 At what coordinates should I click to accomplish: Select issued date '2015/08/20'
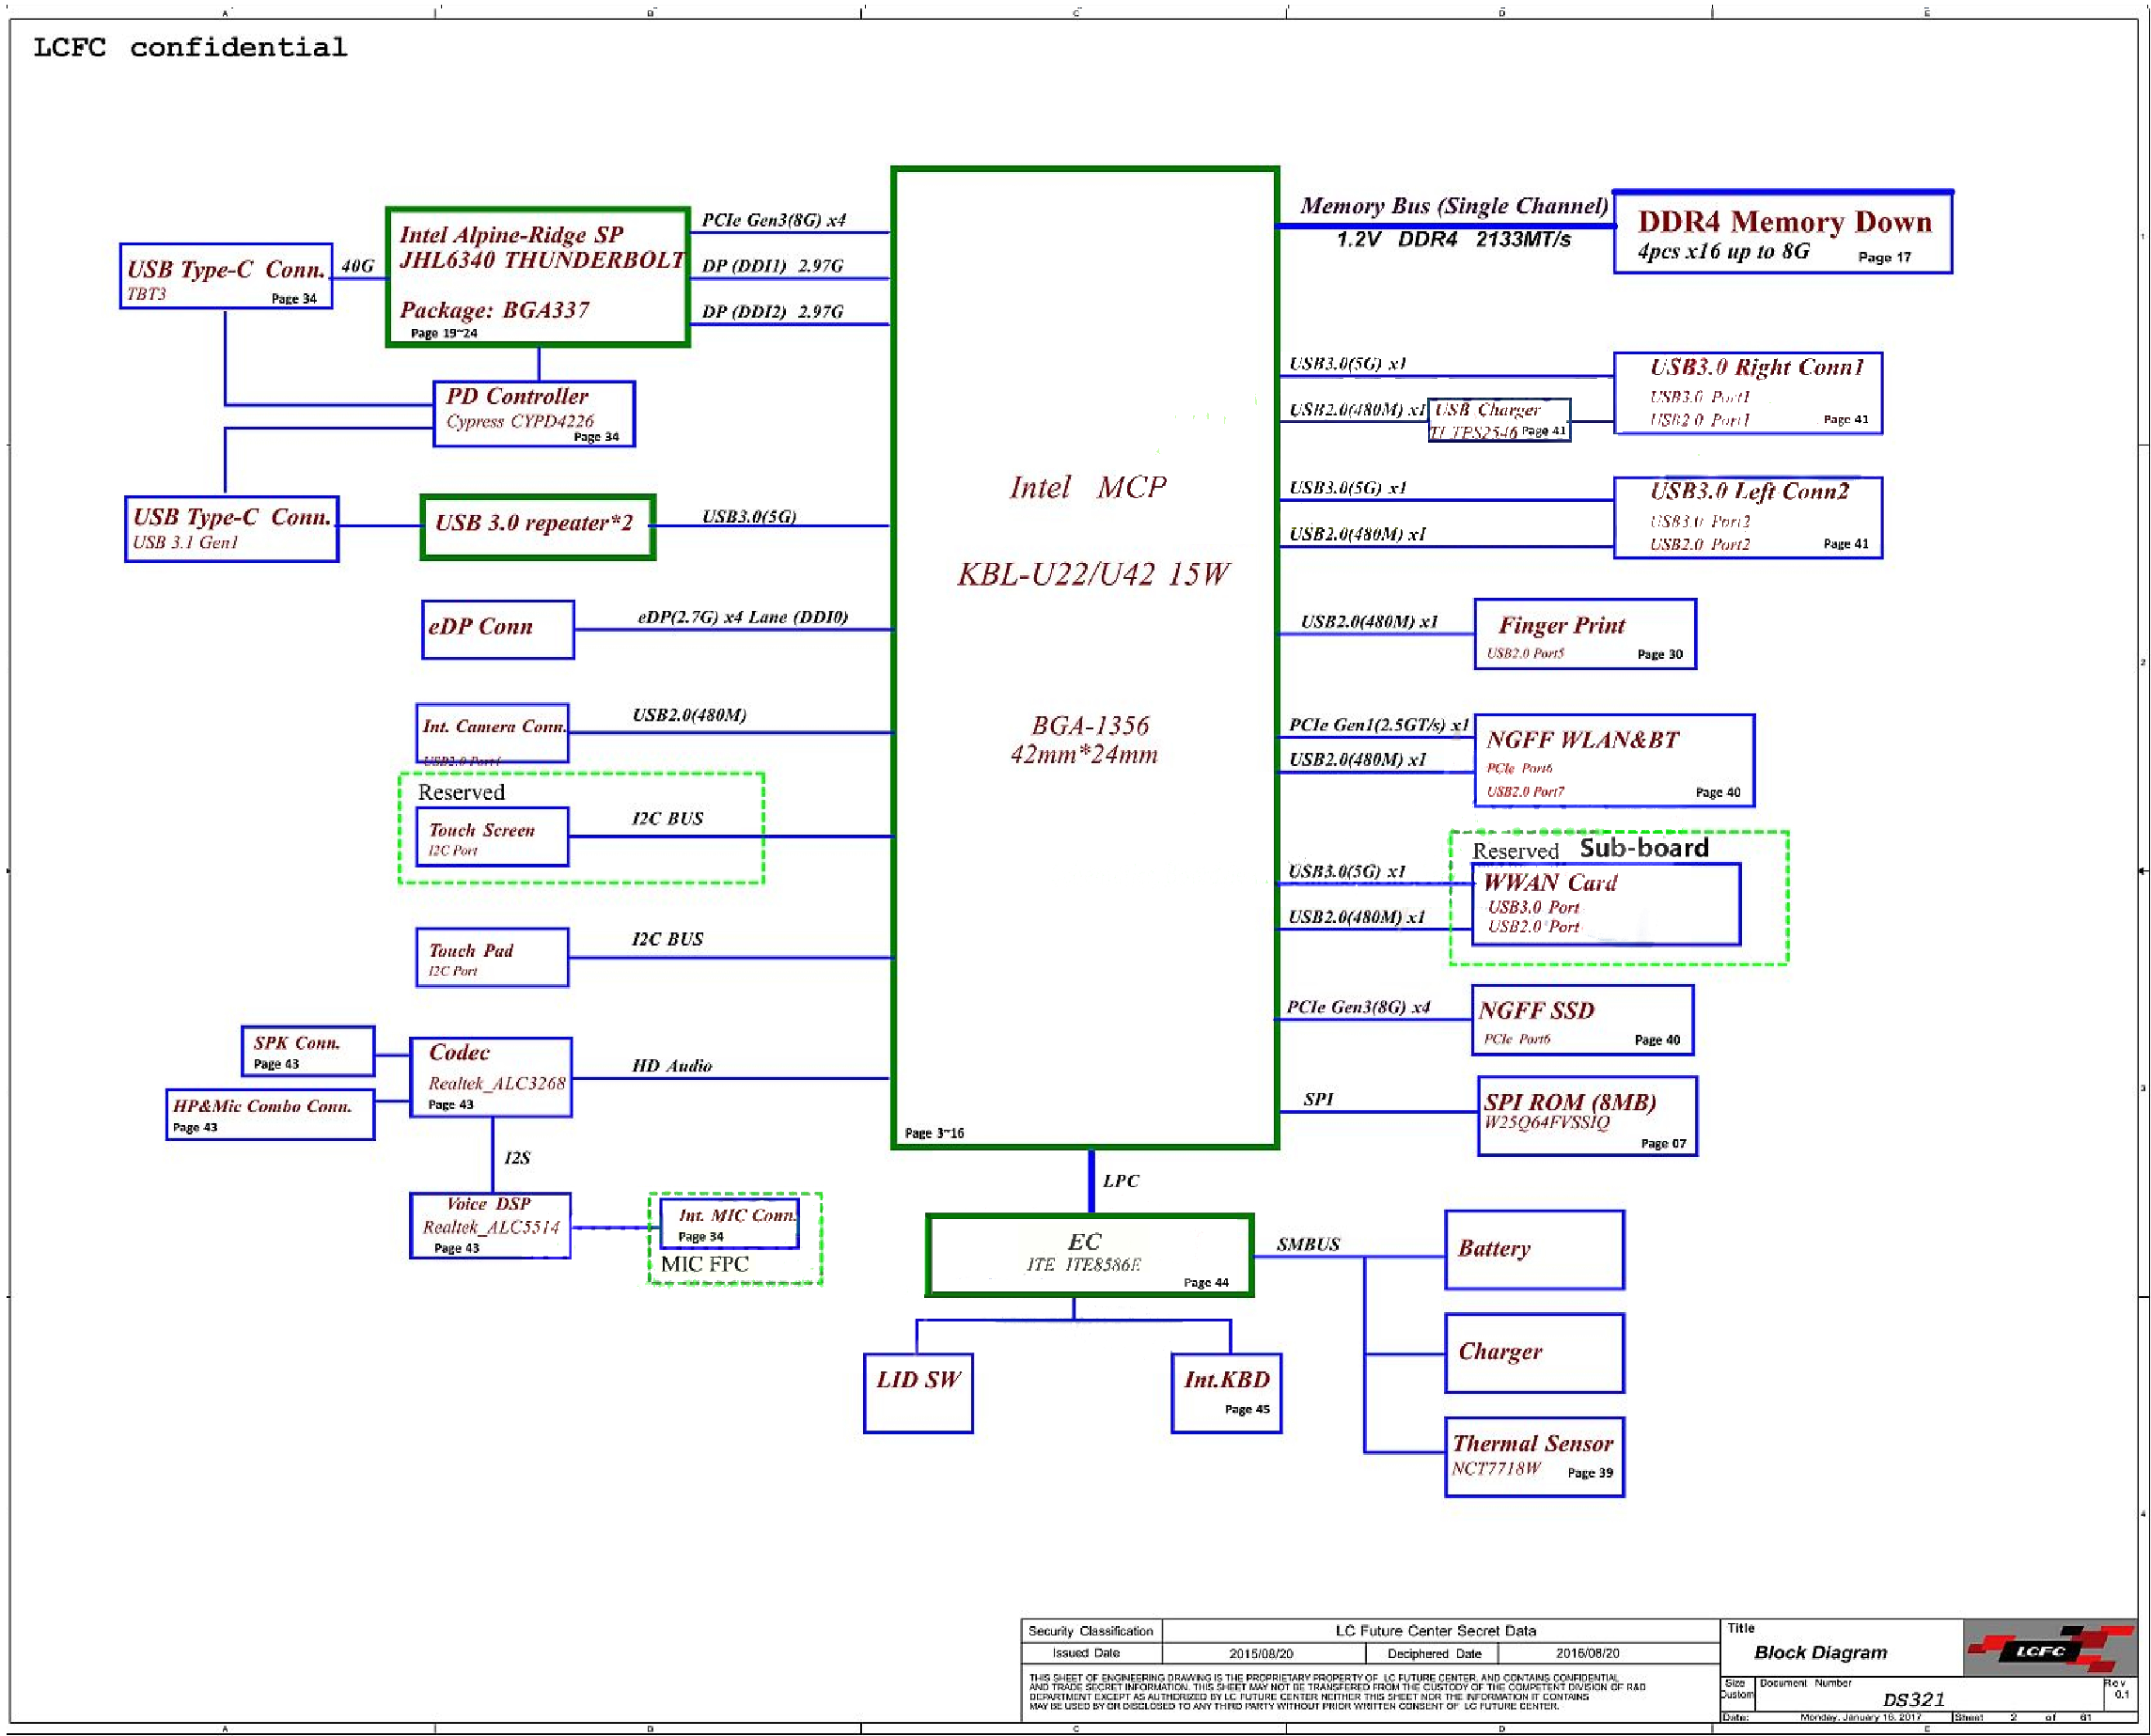[1260, 1653]
